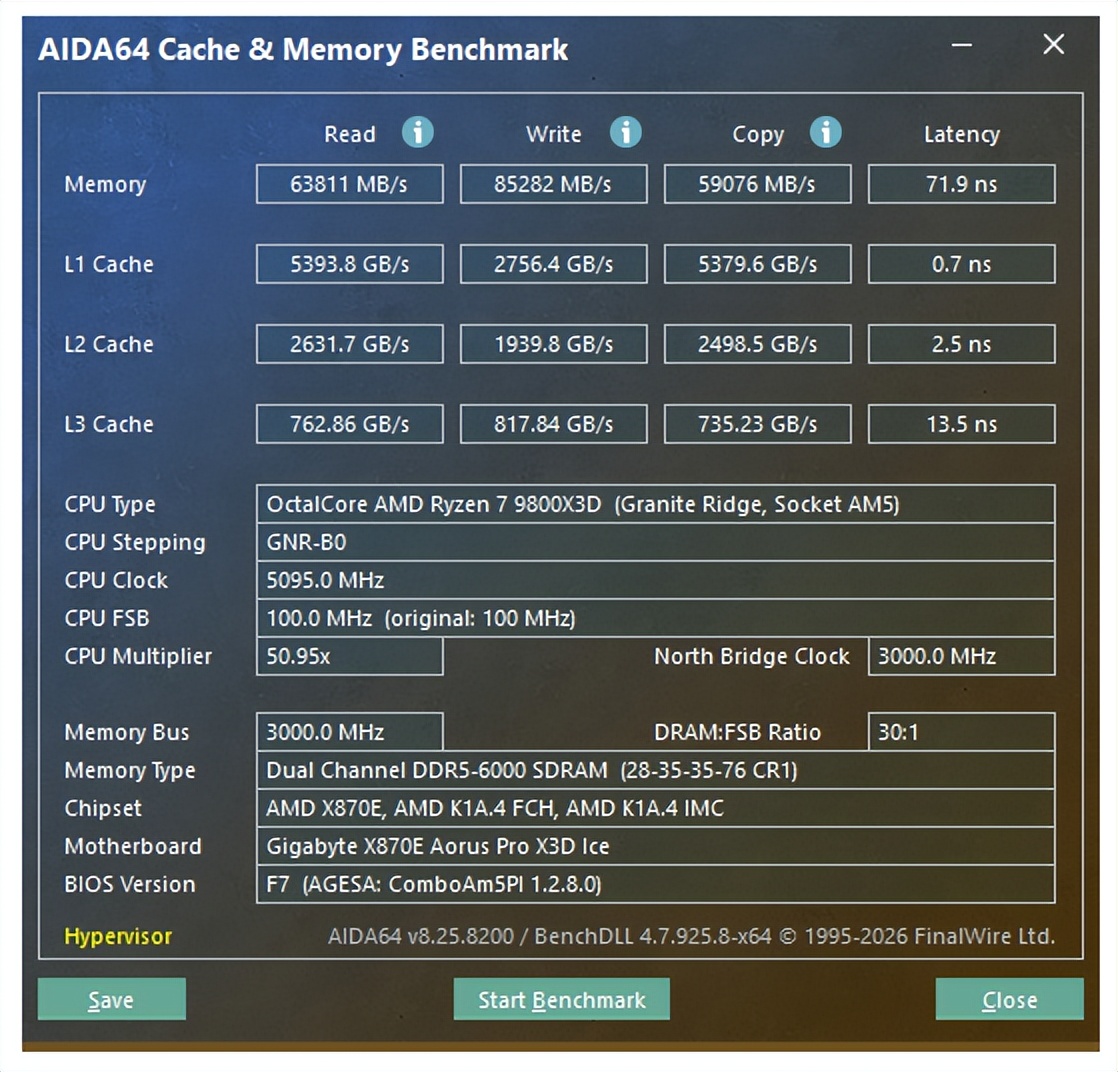This screenshot has width=1118, height=1072.
Task: Close the window with the X icon
Action: pos(1053,44)
